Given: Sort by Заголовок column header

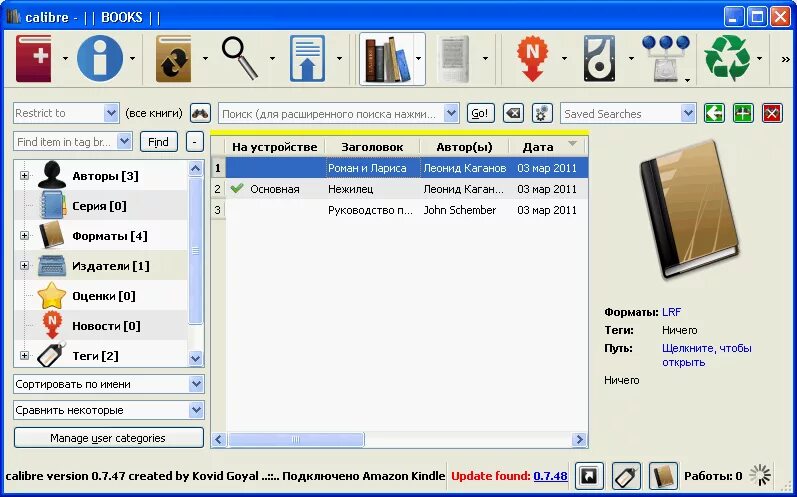Looking at the screenshot, I should (372, 147).
